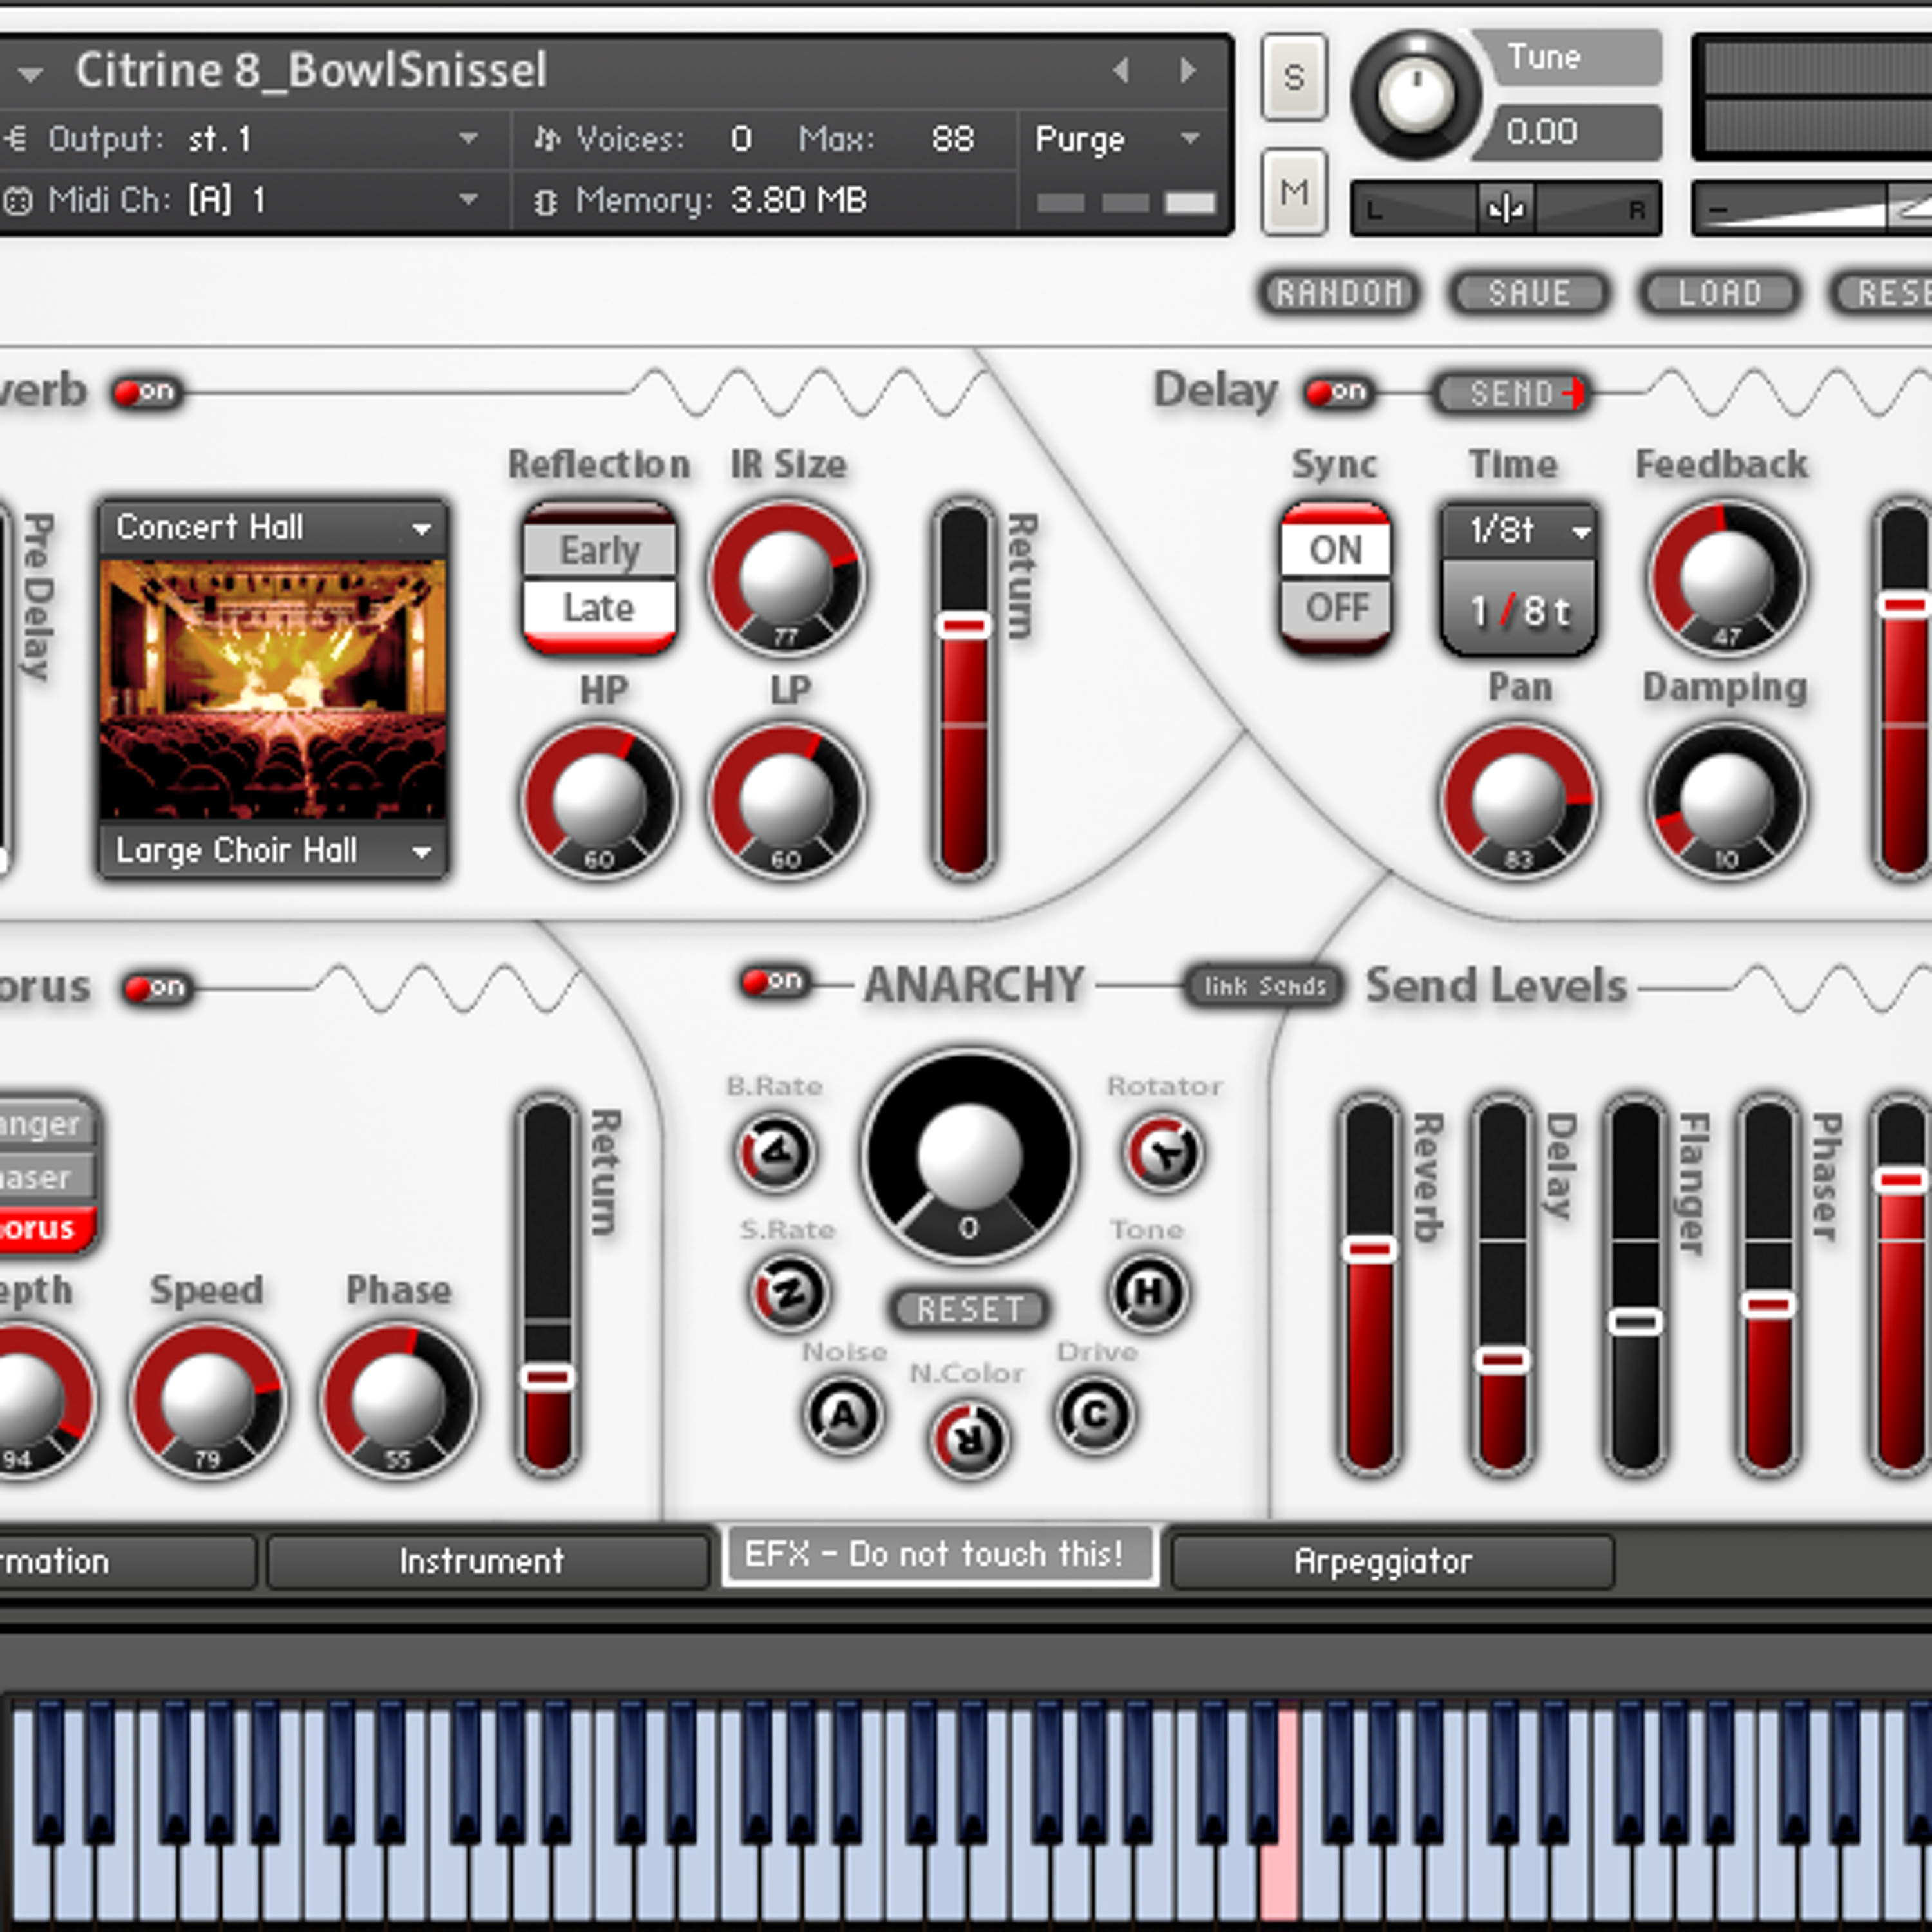Click the LOAD button
Image resolution: width=1932 pixels, height=1932 pixels.
tap(1720, 293)
